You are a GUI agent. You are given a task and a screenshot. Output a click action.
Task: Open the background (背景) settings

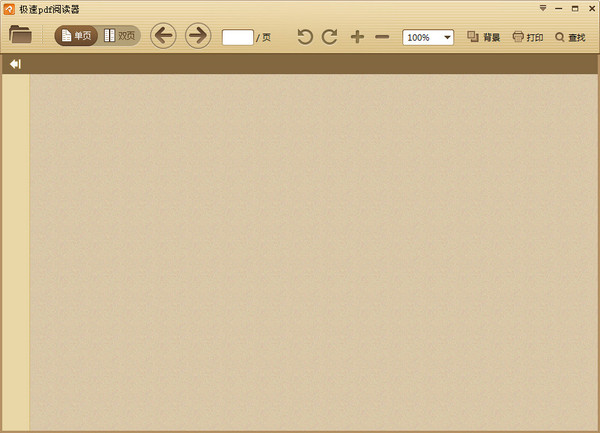click(484, 37)
